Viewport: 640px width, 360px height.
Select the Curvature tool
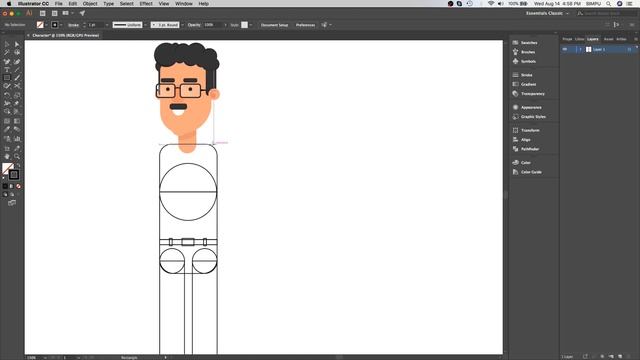[17, 62]
